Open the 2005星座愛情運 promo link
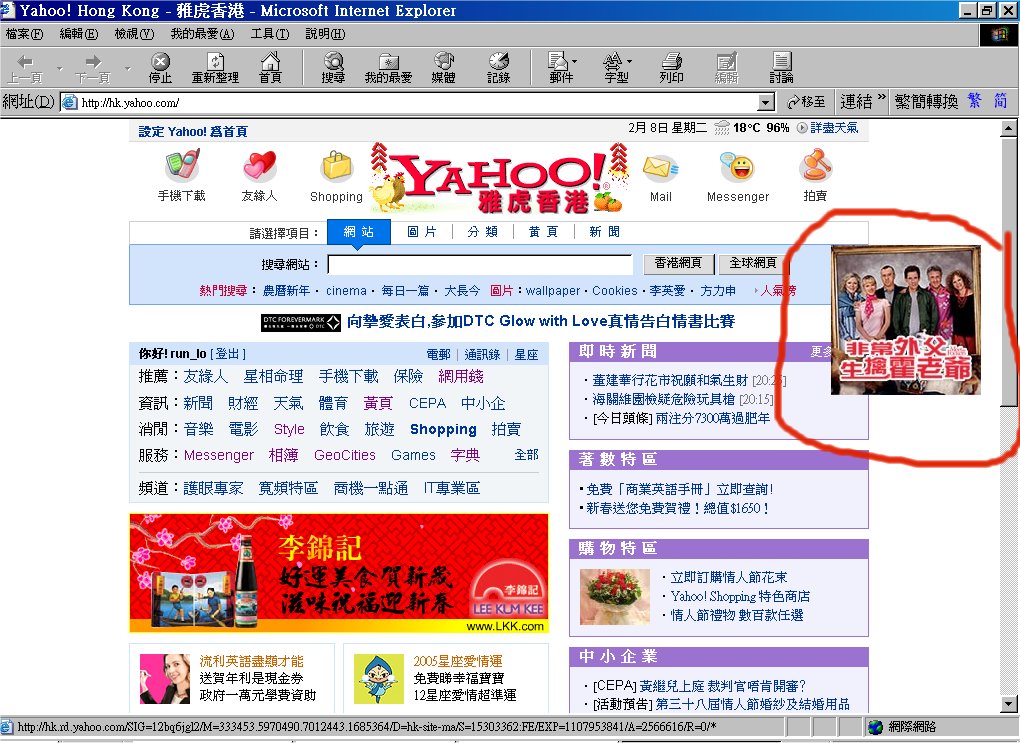 click(458, 661)
